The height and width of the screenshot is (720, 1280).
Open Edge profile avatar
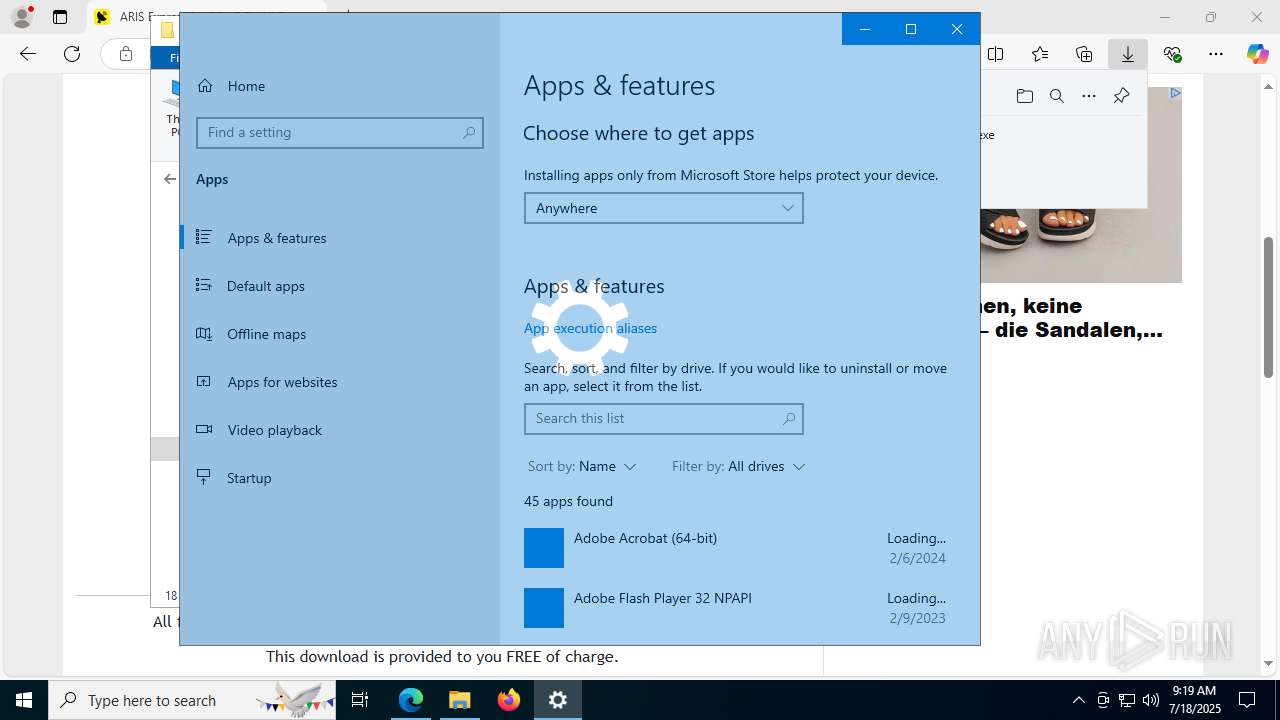tap(21, 17)
